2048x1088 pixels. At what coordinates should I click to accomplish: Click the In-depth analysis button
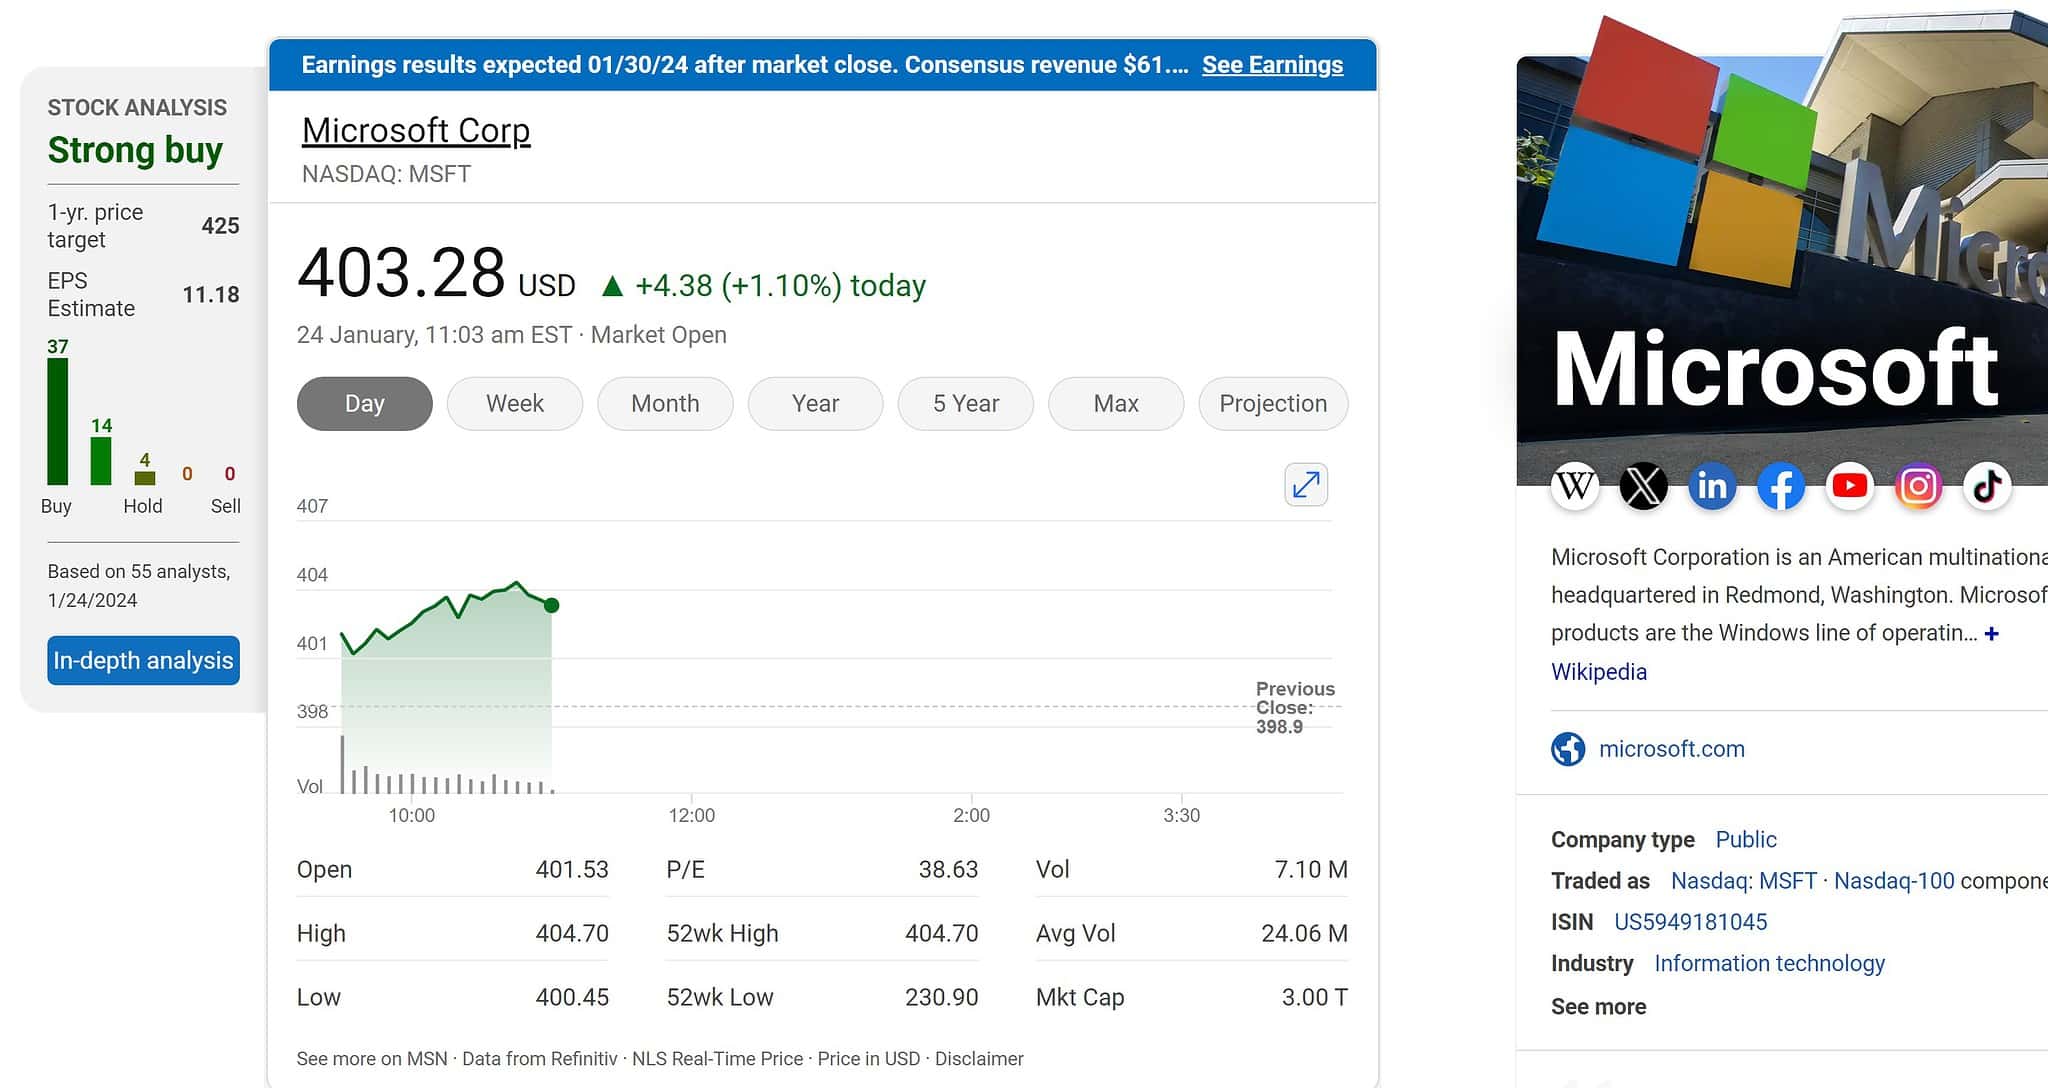tap(142, 660)
